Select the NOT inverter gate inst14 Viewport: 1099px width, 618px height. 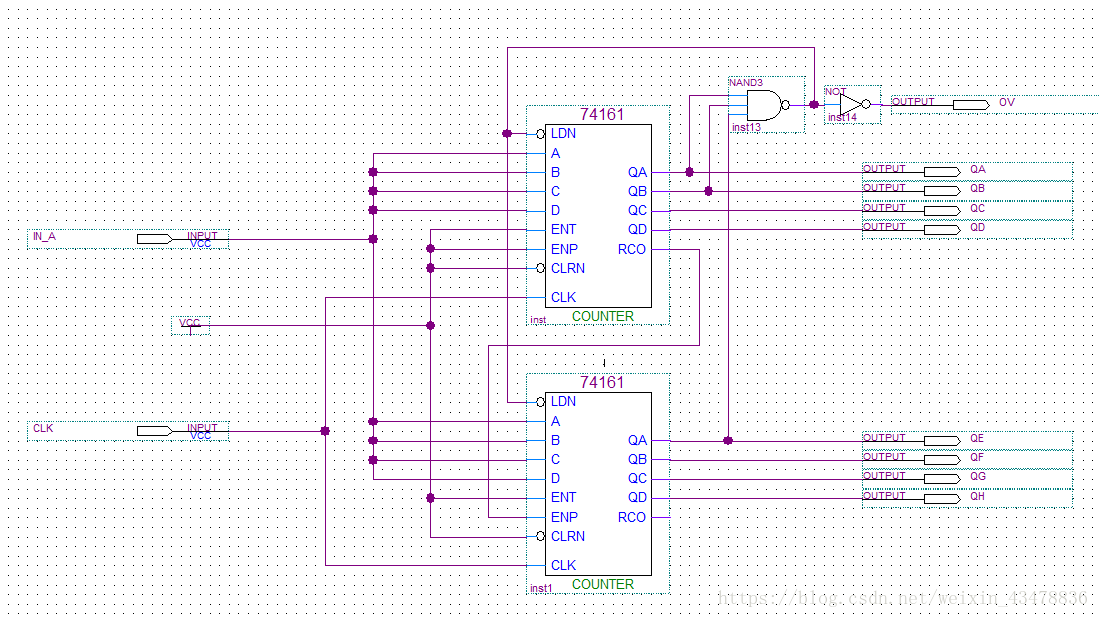(x=854, y=104)
